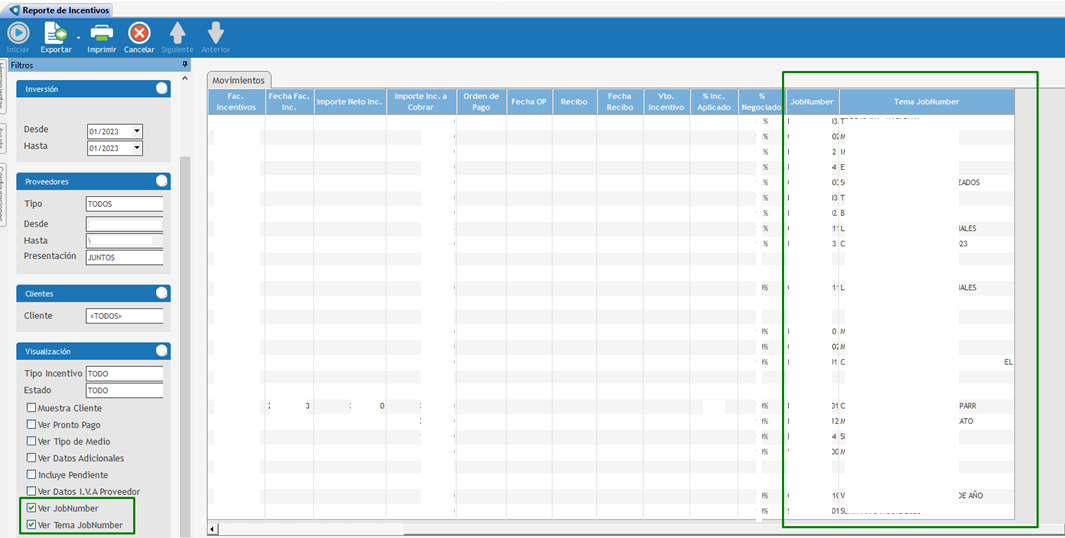Toggle the Filtros panel pin
Screen dimensions: 1065x538
point(185,65)
